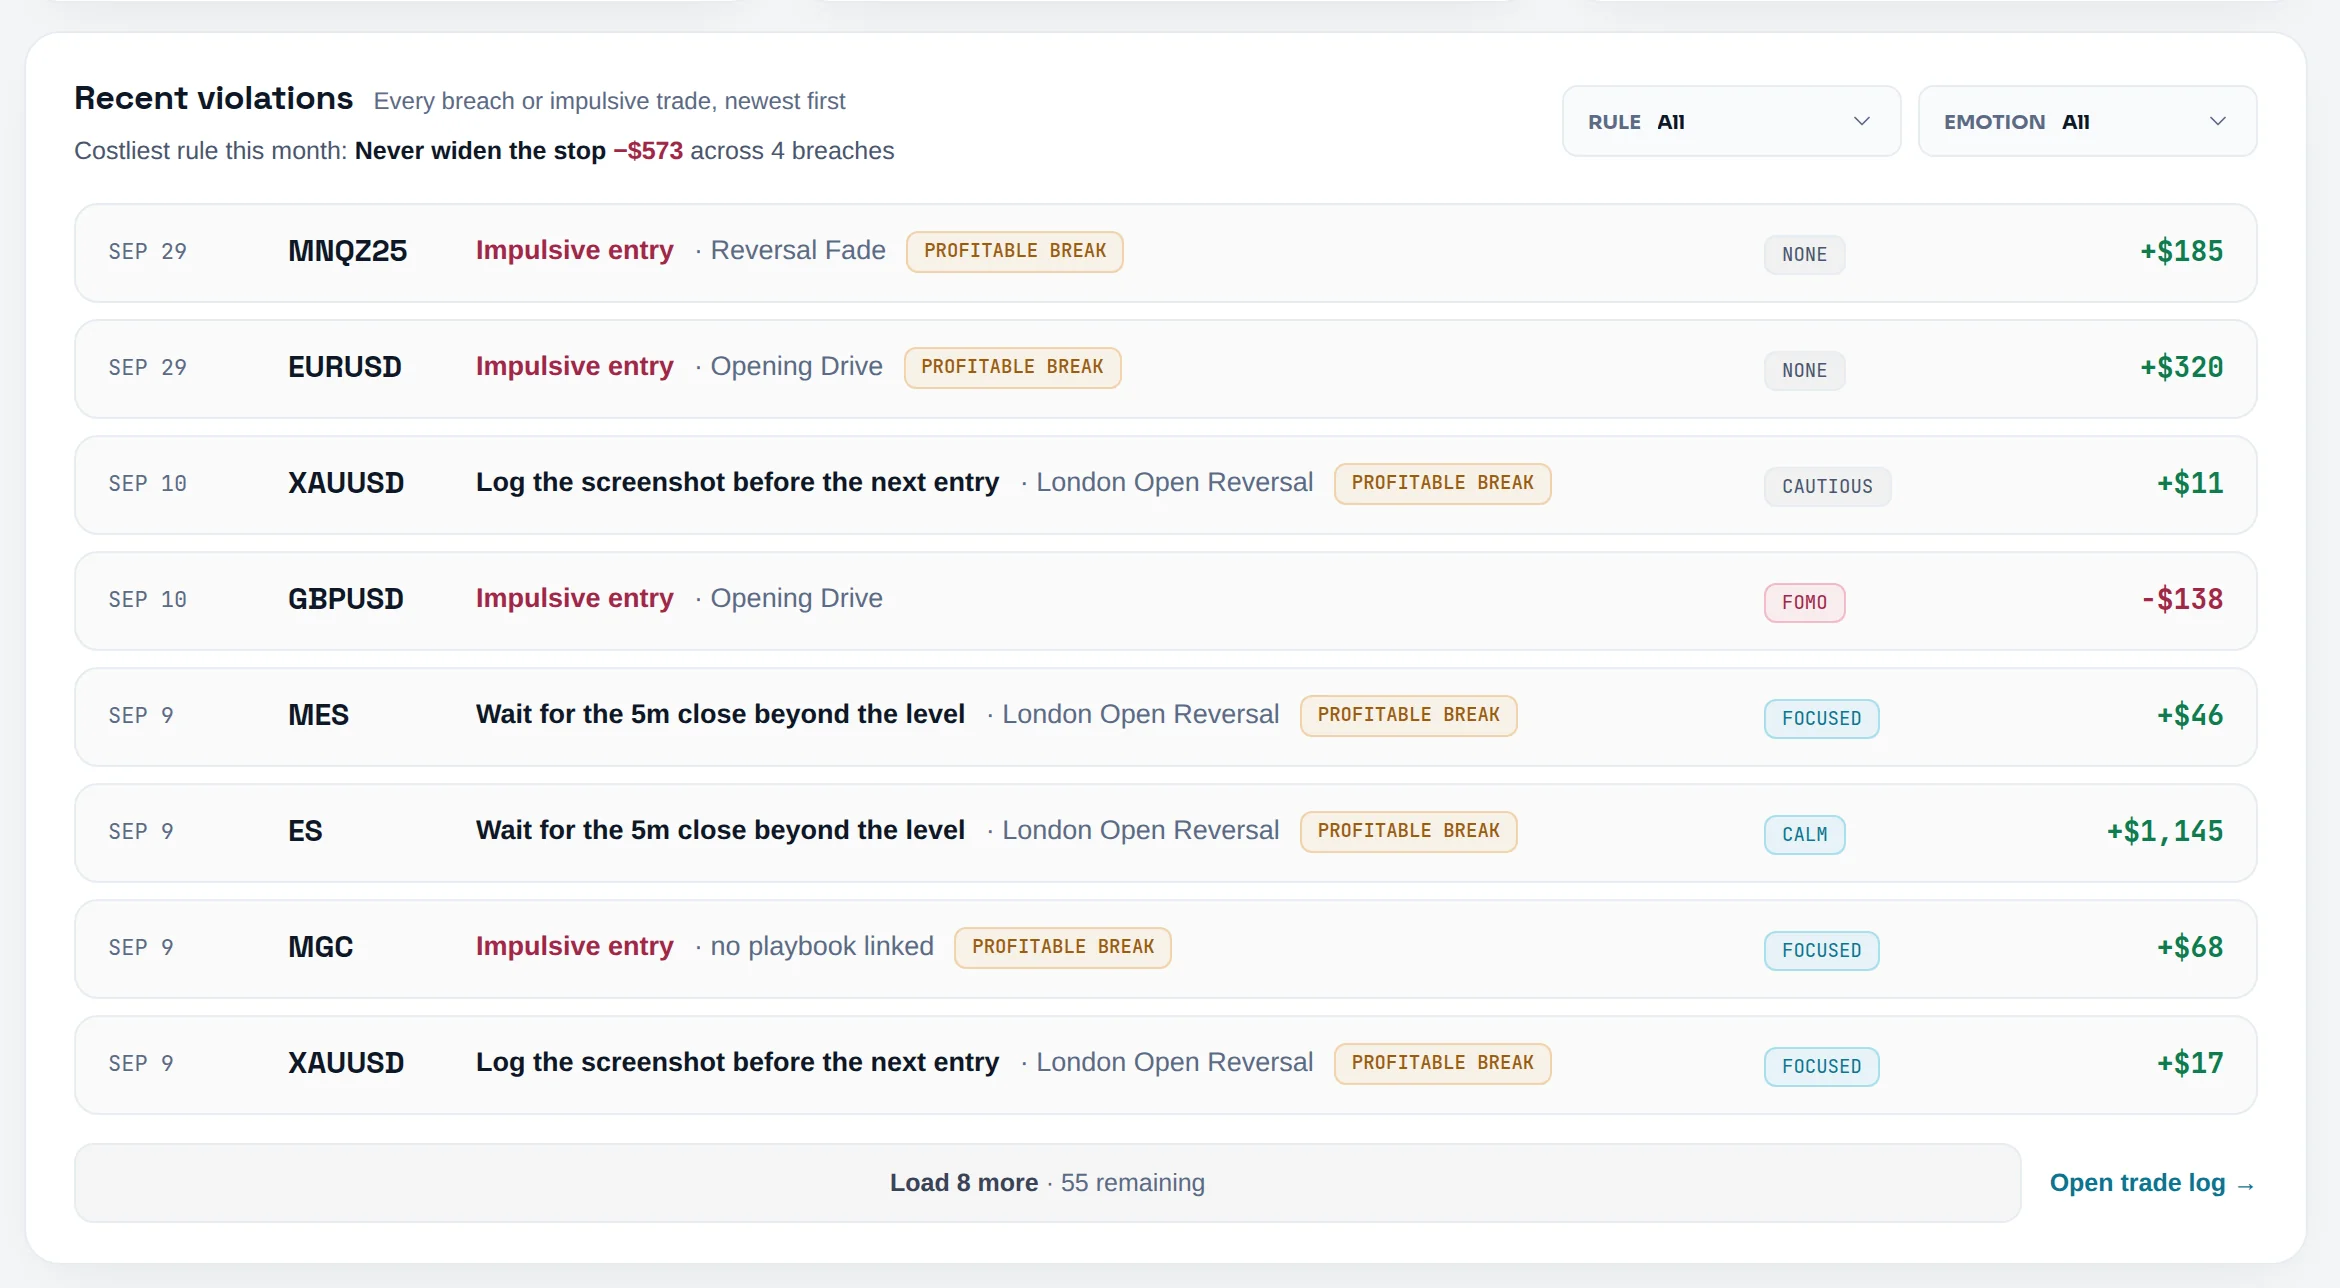Image resolution: width=2340 pixels, height=1288 pixels.
Task: Click Impulsive entry label in MGC row
Action: pos(574,946)
